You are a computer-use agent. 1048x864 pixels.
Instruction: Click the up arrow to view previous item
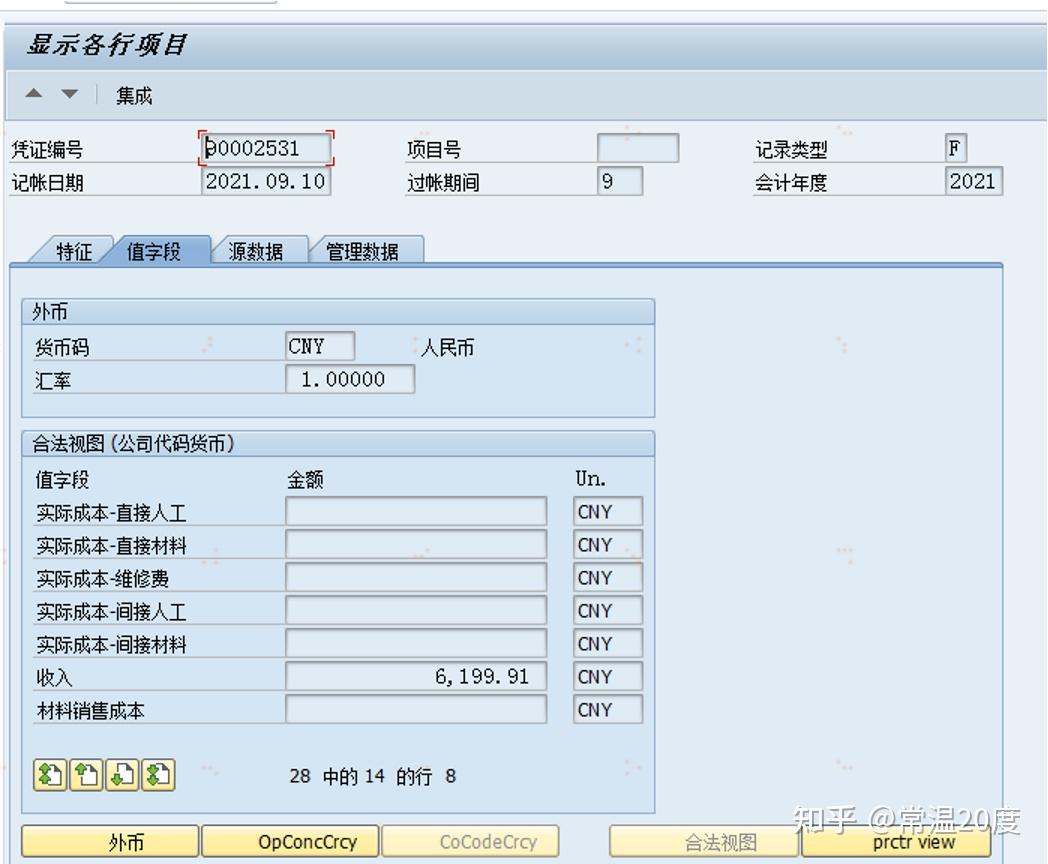[33, 94]
